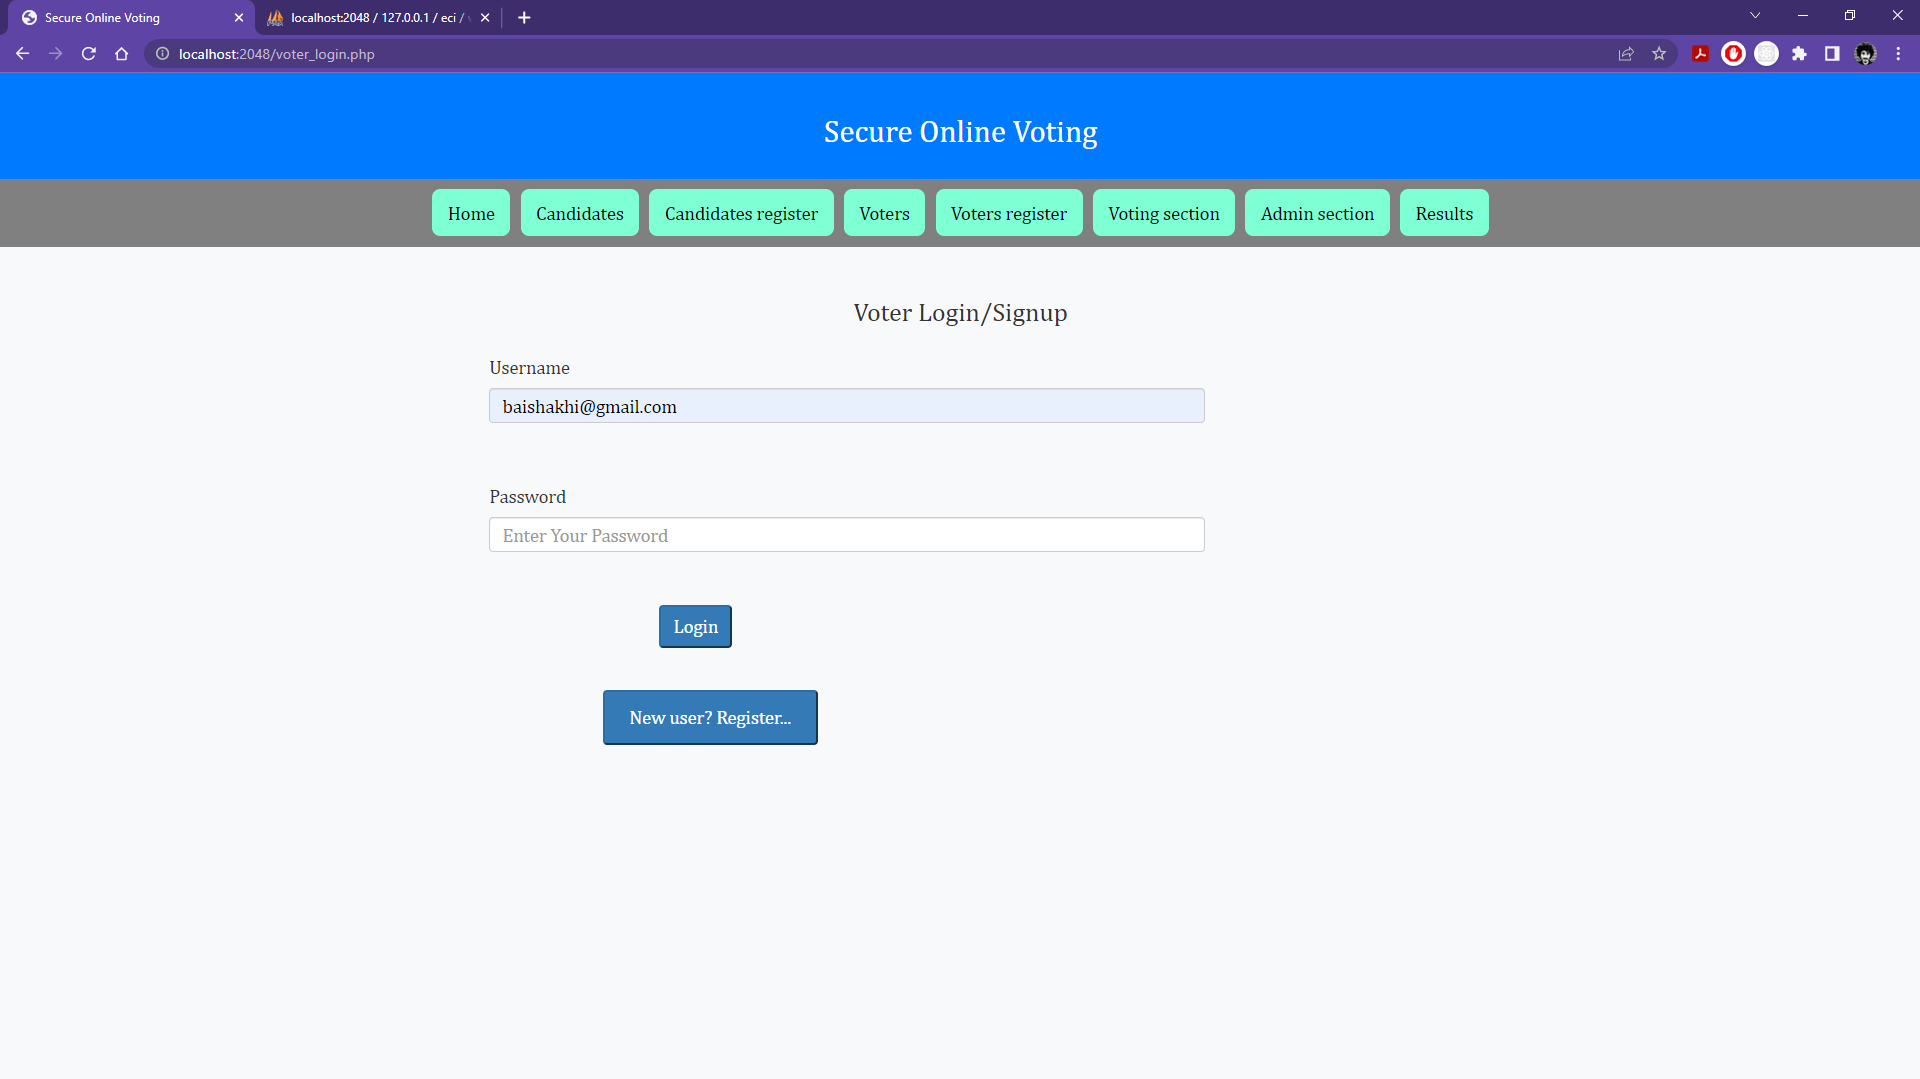The height and width of the screenshot is (1079, 1920).
Task: Bookmark this page via the star icon
Action: click(x=1660, y=54)
